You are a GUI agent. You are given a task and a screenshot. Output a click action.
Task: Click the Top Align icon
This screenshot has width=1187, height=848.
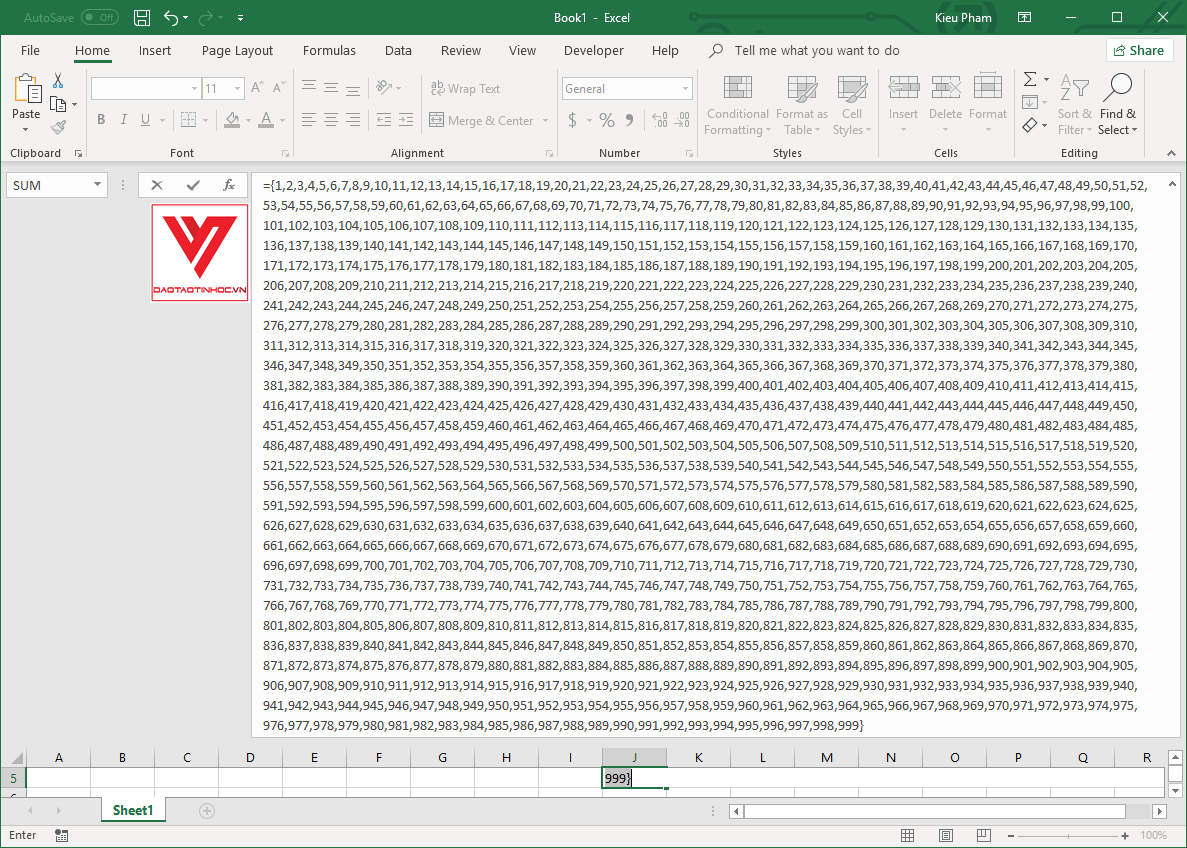coord(309,87)
